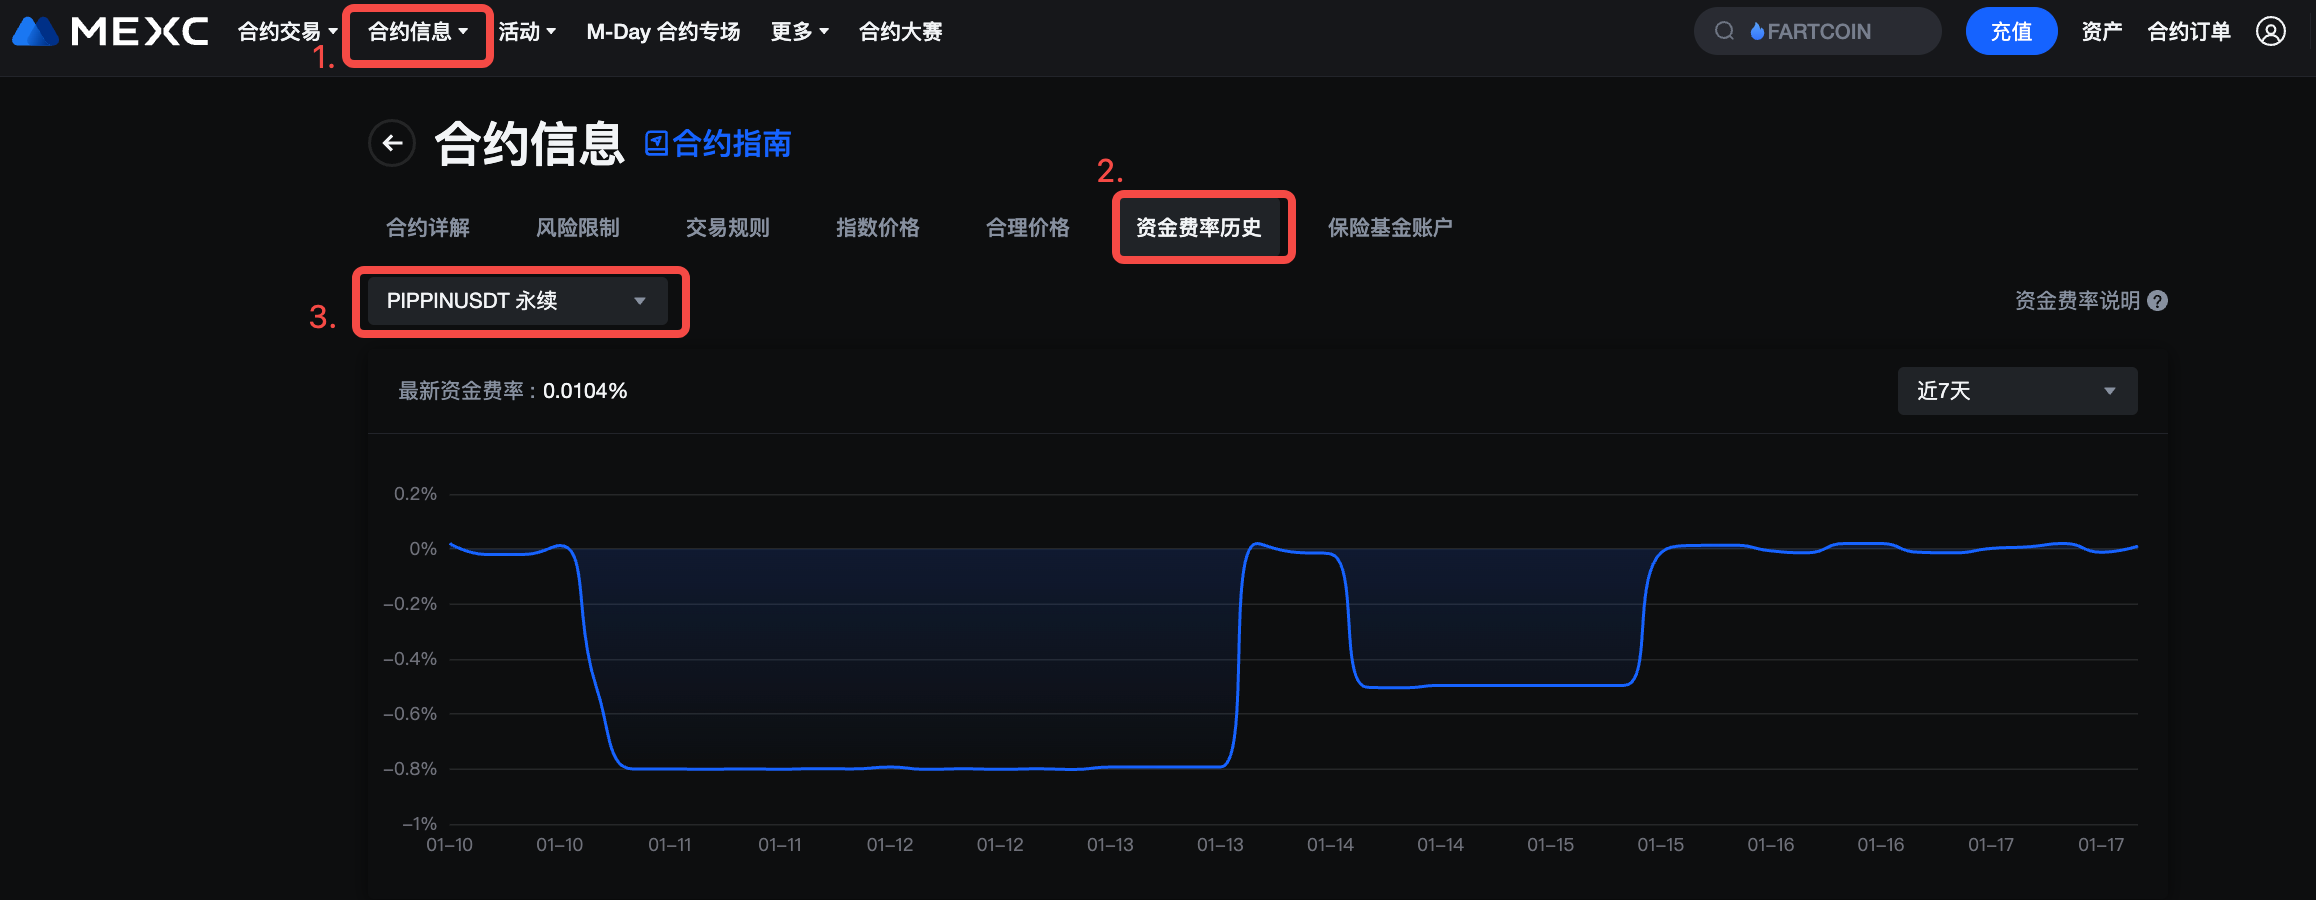Image resolution: width=2316 pixels, height=900 pixels.
Task: Switch to the 合约详解 tab
Action: [x=428, y=228]
